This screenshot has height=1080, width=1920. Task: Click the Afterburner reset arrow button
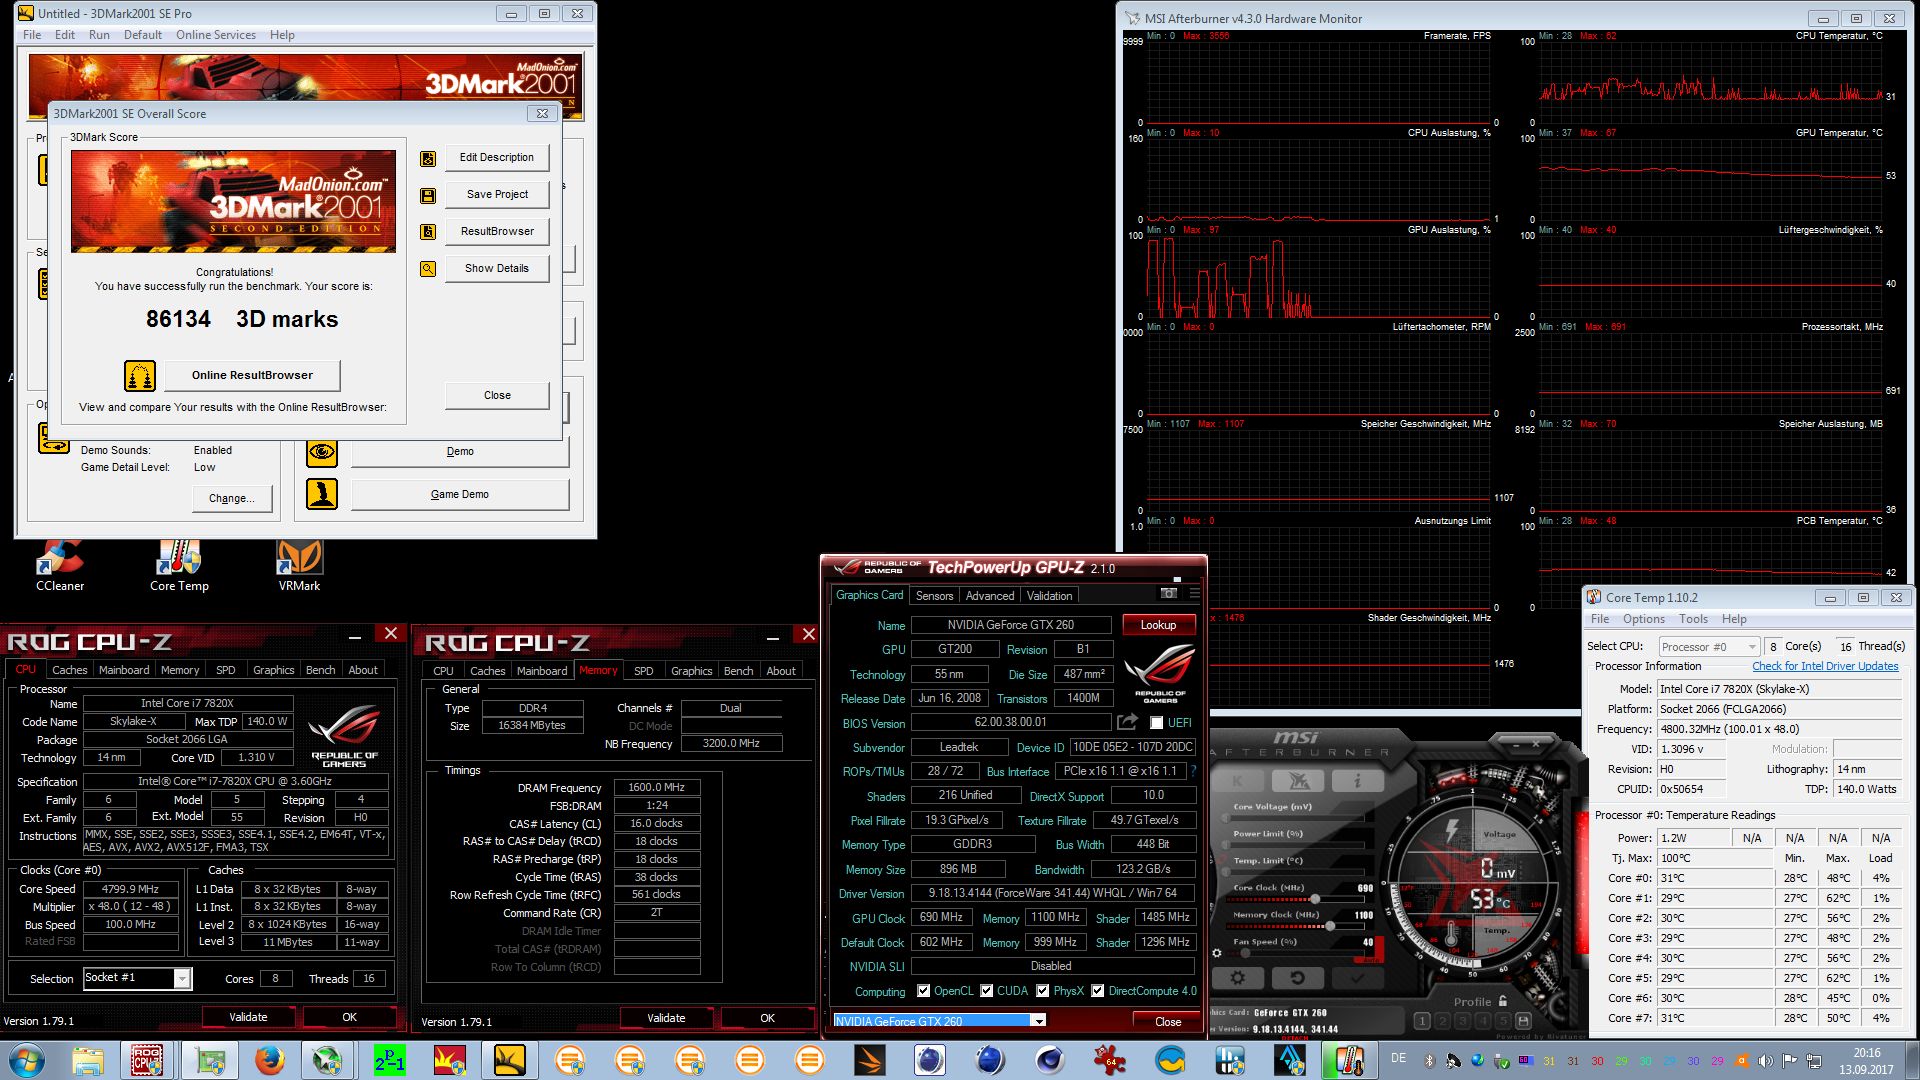point(1297,978)
